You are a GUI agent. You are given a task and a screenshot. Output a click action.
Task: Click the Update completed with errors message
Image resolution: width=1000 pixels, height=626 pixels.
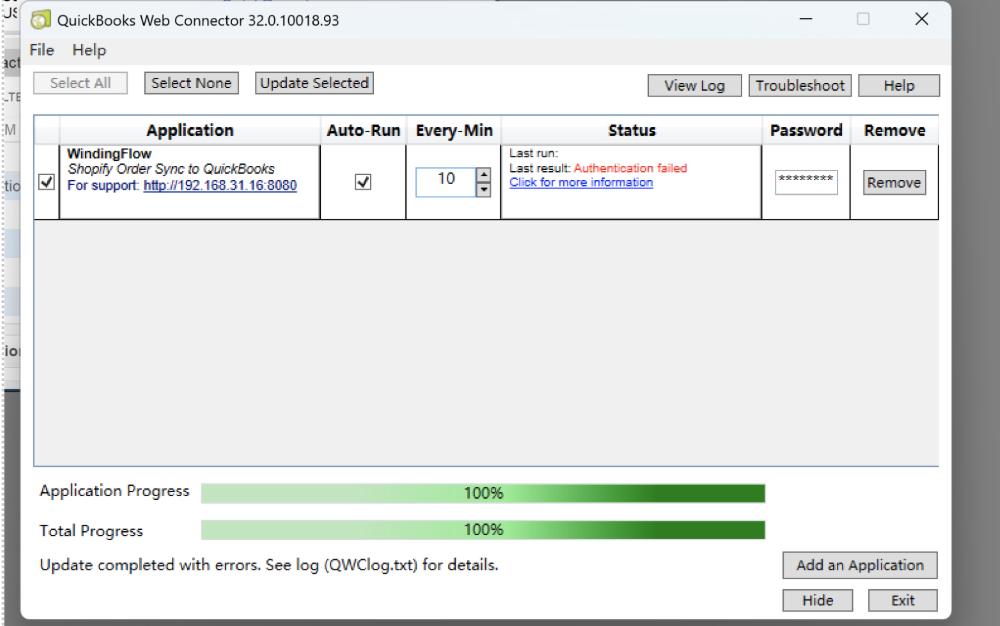click(268, 565)
